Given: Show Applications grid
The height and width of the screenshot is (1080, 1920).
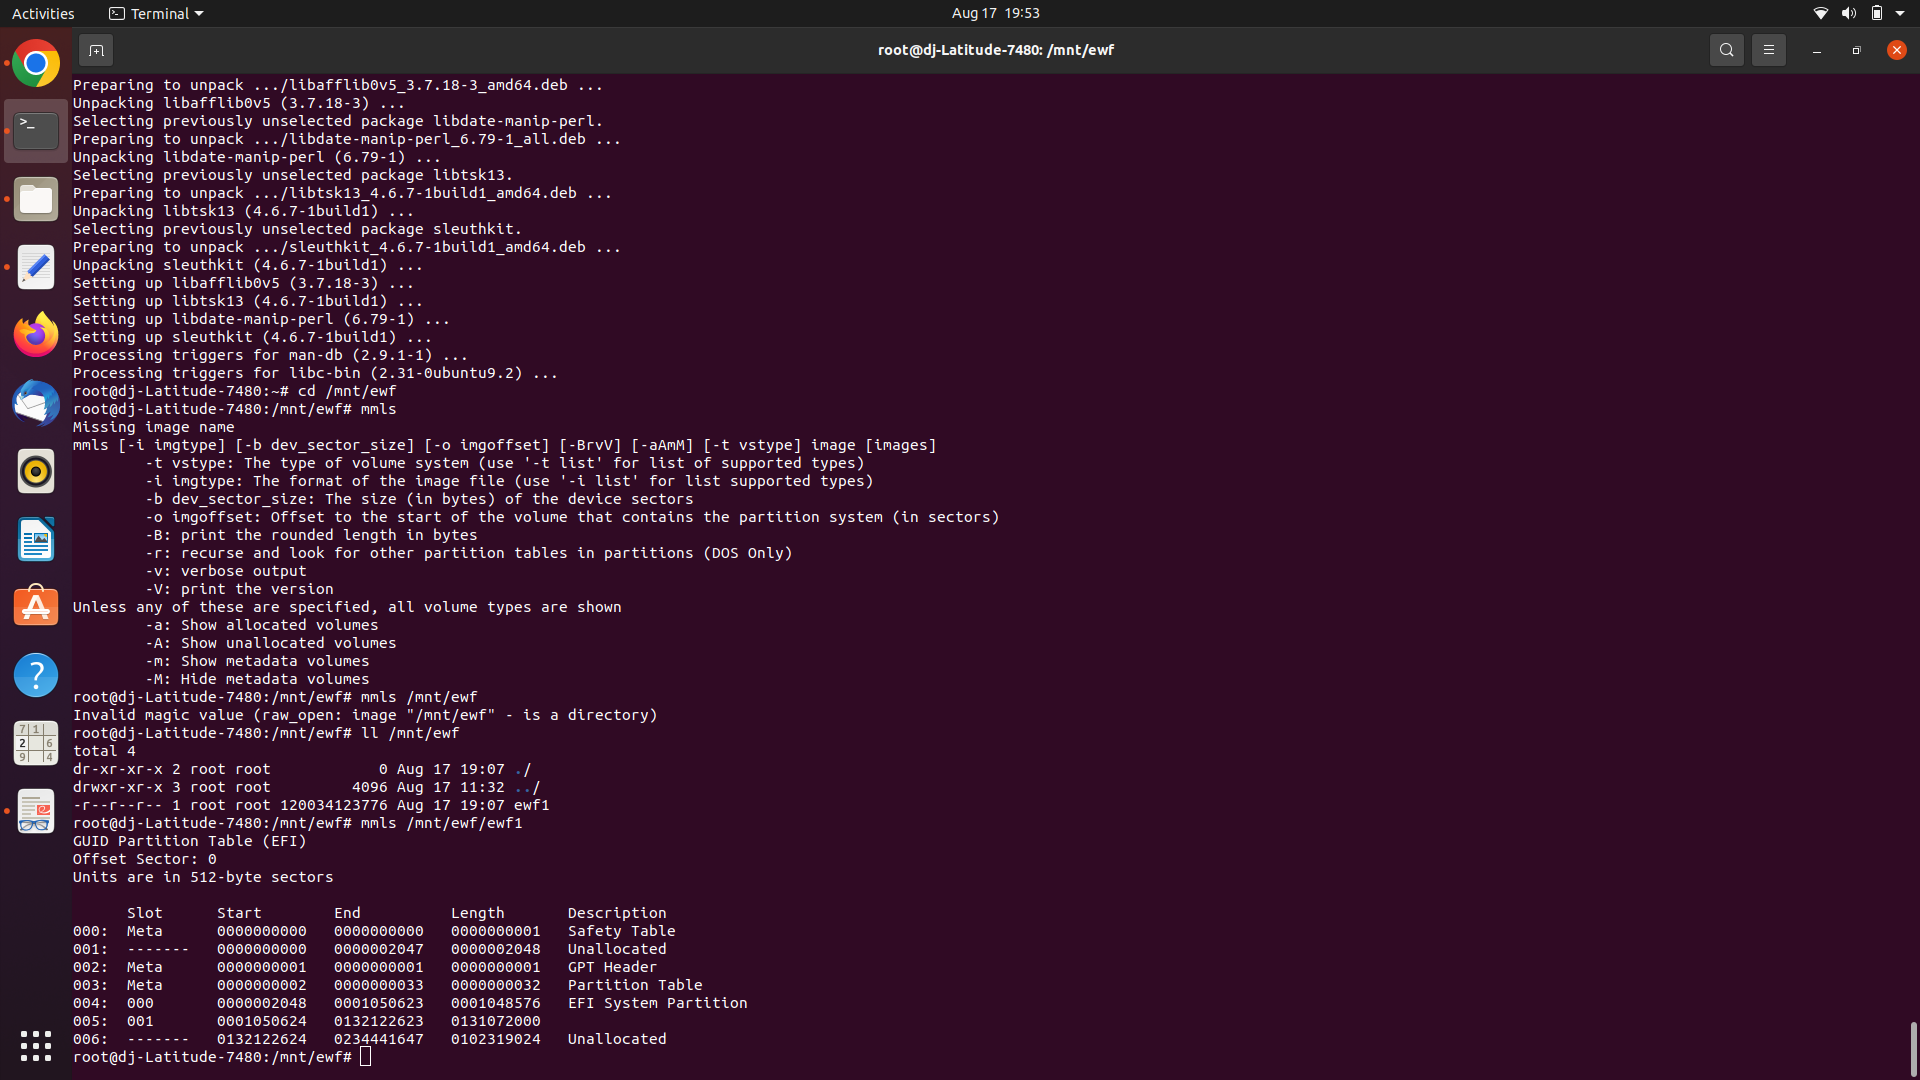Looking at the screenshot, I should point(36,1045).
